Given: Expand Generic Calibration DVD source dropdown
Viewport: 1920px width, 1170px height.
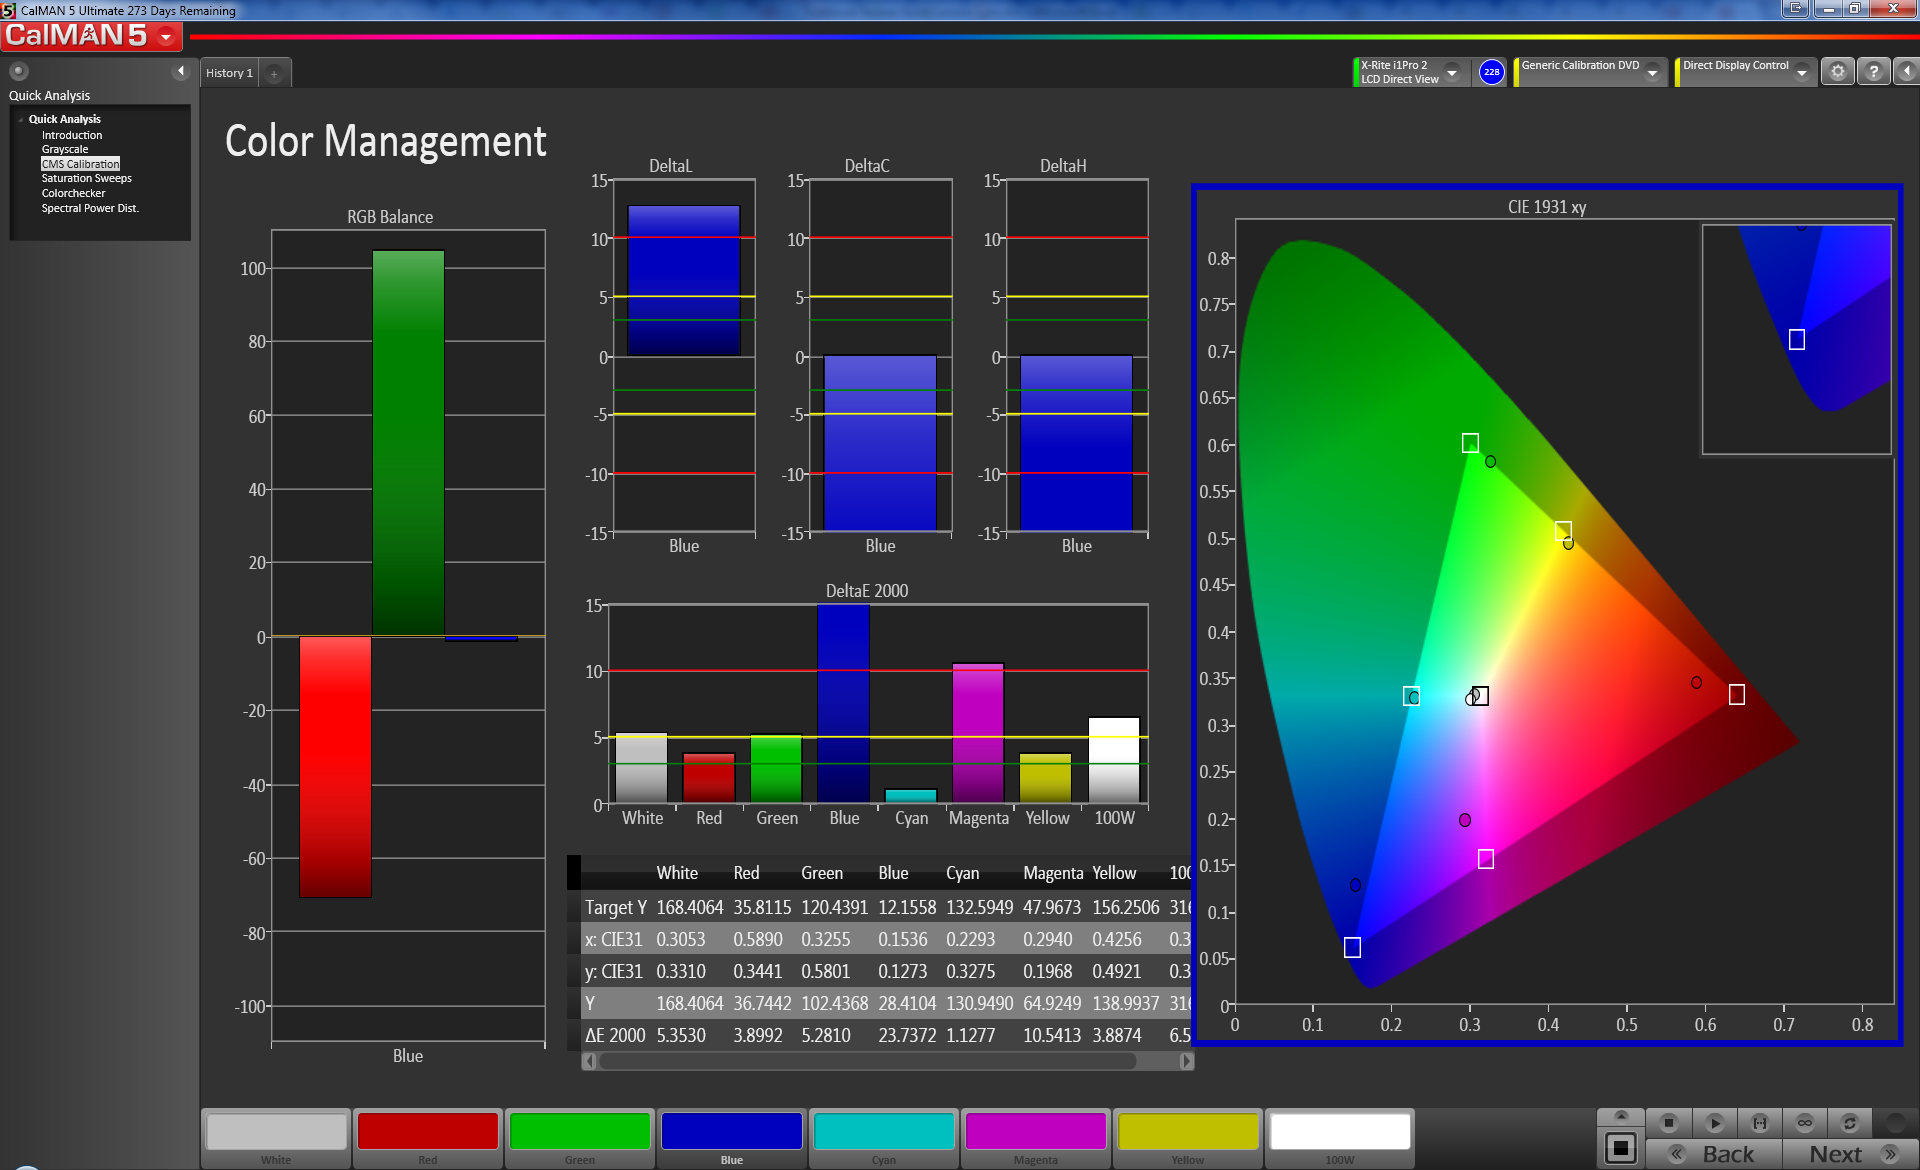Looking at the screenshot, I should (1653, 72).
